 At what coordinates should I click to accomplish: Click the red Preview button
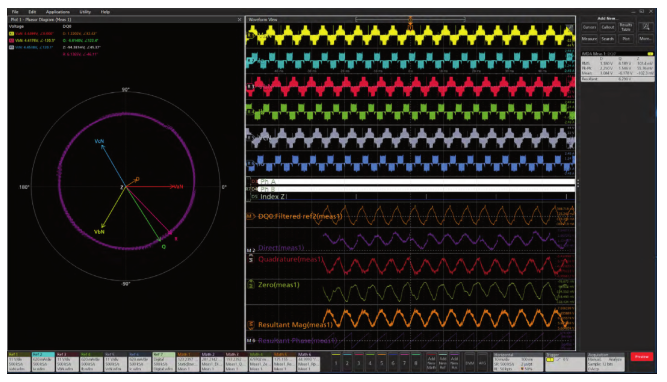641,356
